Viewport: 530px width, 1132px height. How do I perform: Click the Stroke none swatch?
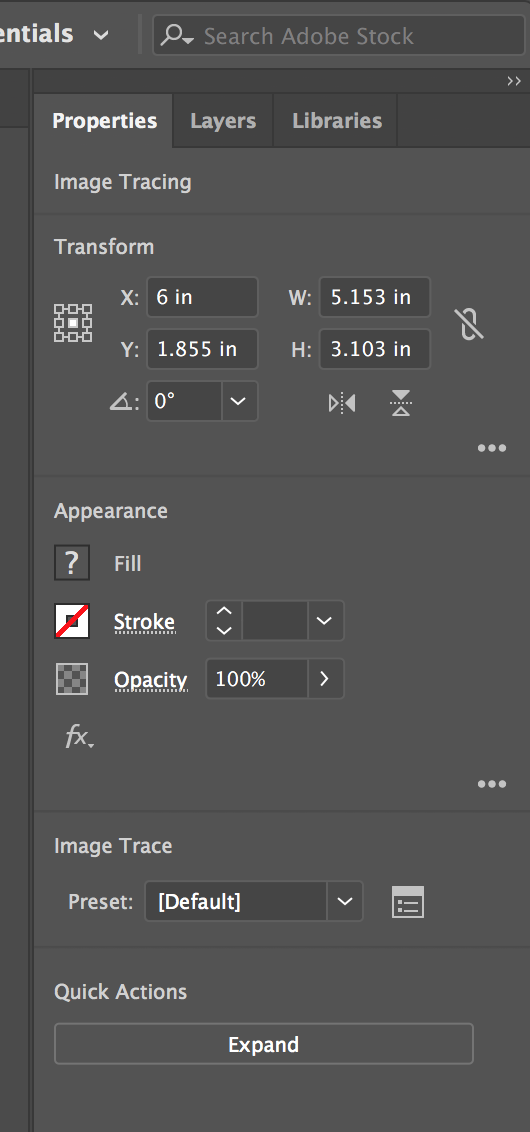[72, 621]
